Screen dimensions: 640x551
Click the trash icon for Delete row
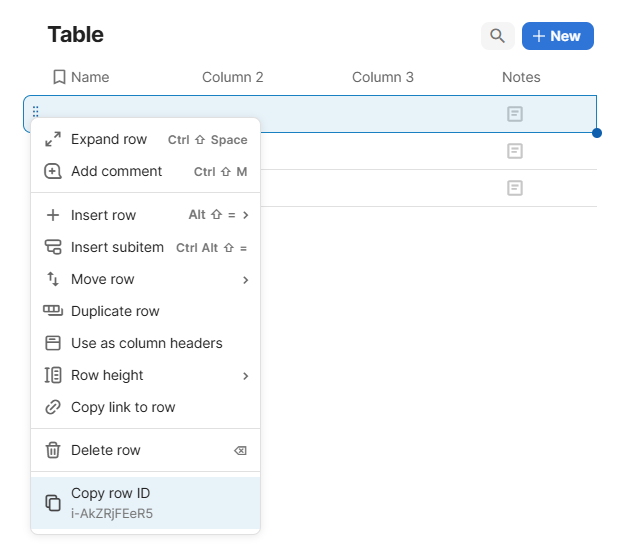(53, 450)
